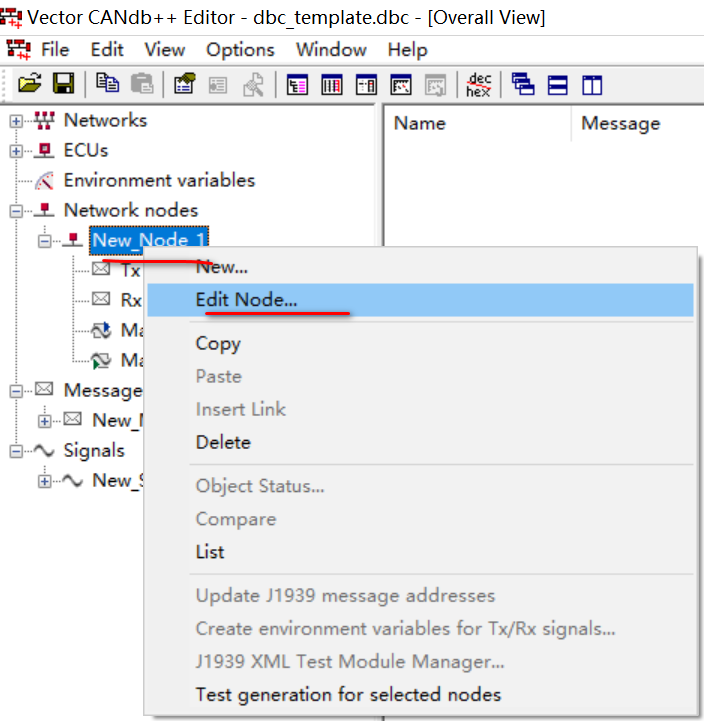Image resolution: width=704 pixels, height=721 pixels.
Task: Select the Tx item under New_Node_1
Action: pos(130,270)
